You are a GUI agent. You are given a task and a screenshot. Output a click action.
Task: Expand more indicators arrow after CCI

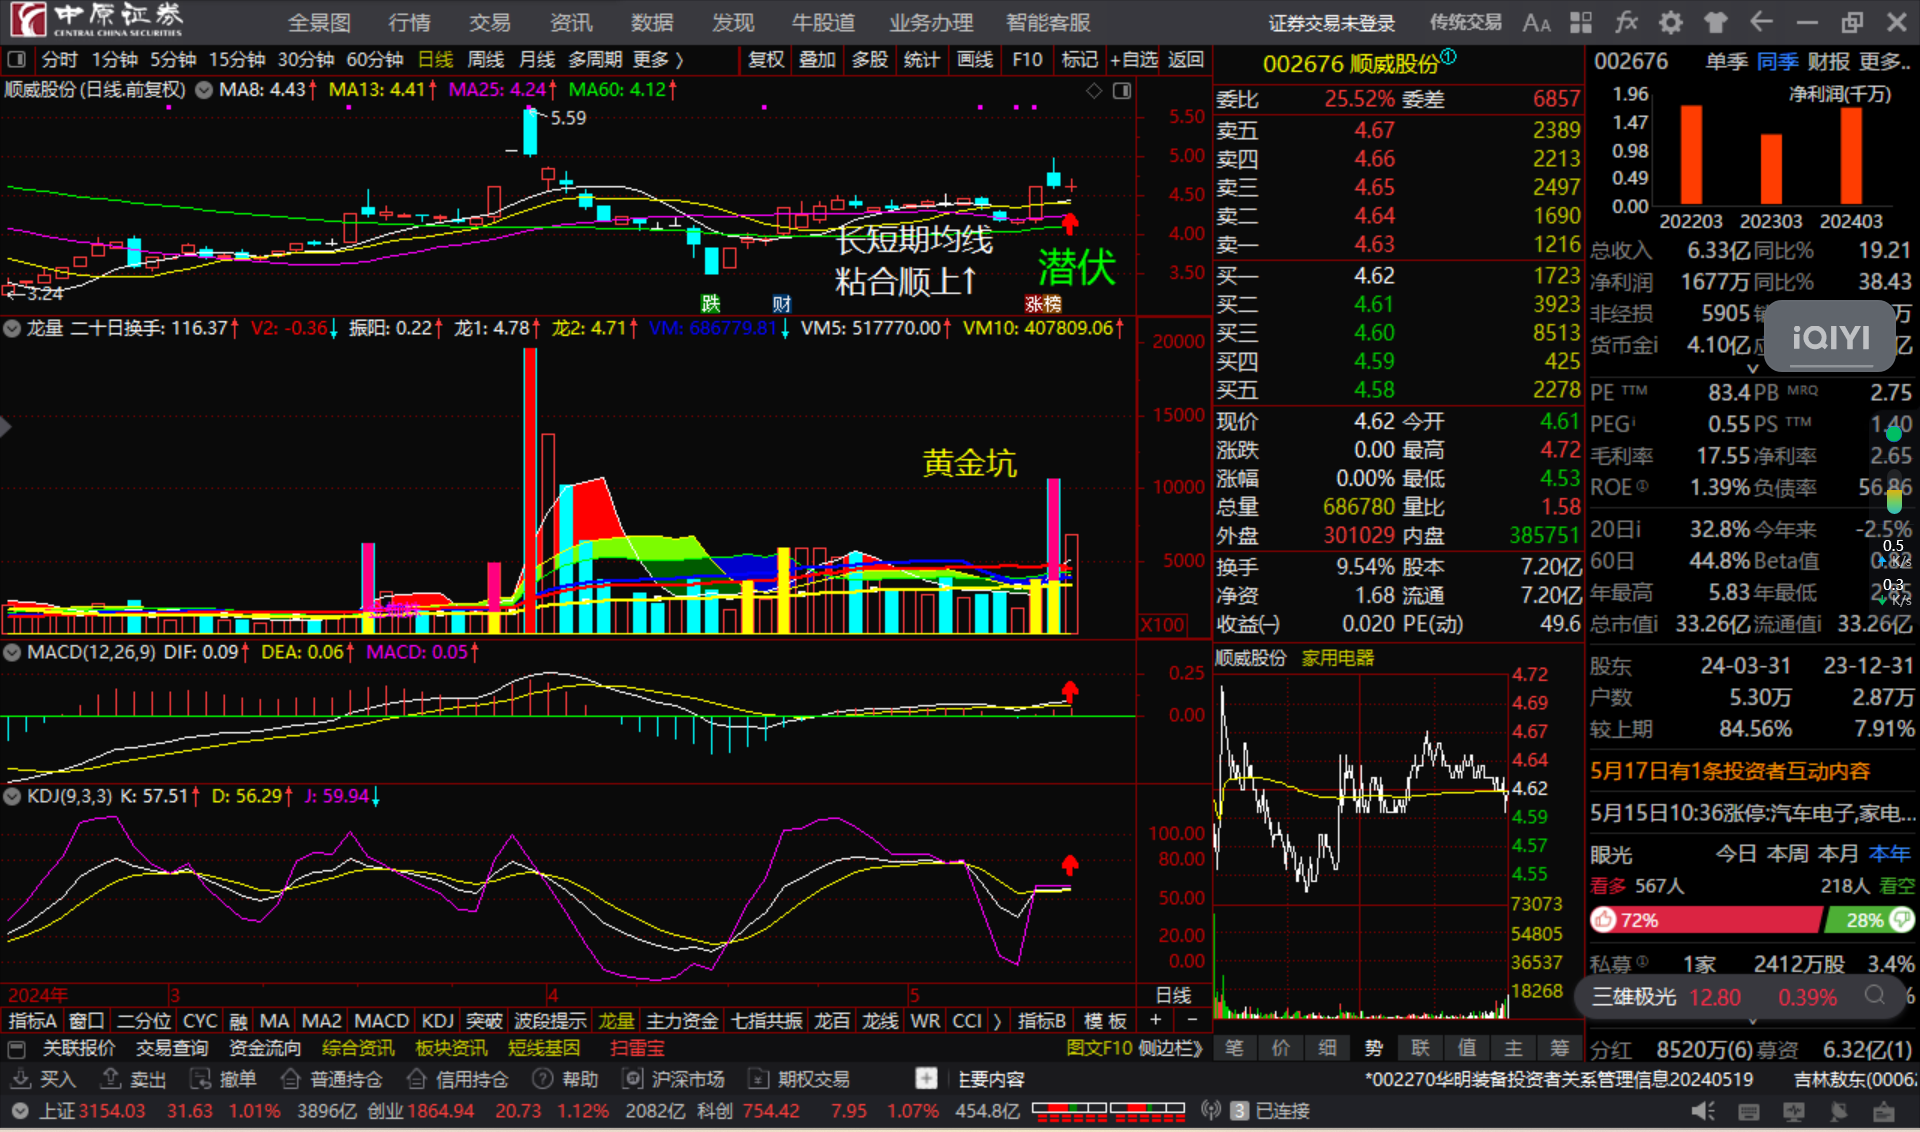tap(996, 1021)
